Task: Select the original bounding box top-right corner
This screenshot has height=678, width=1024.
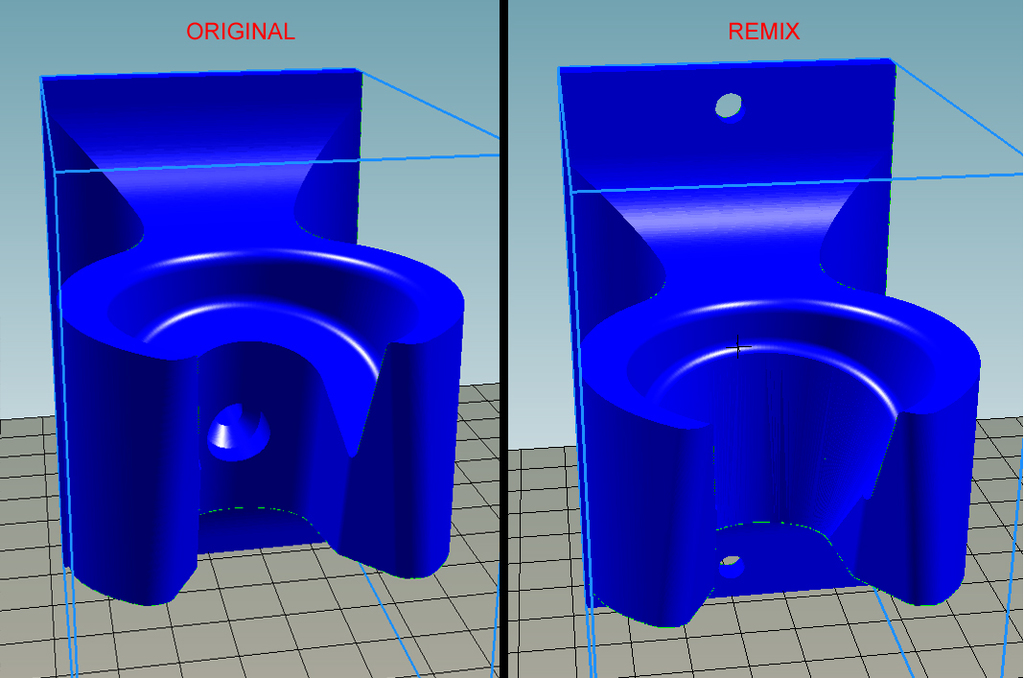Action: pos(358,69)
